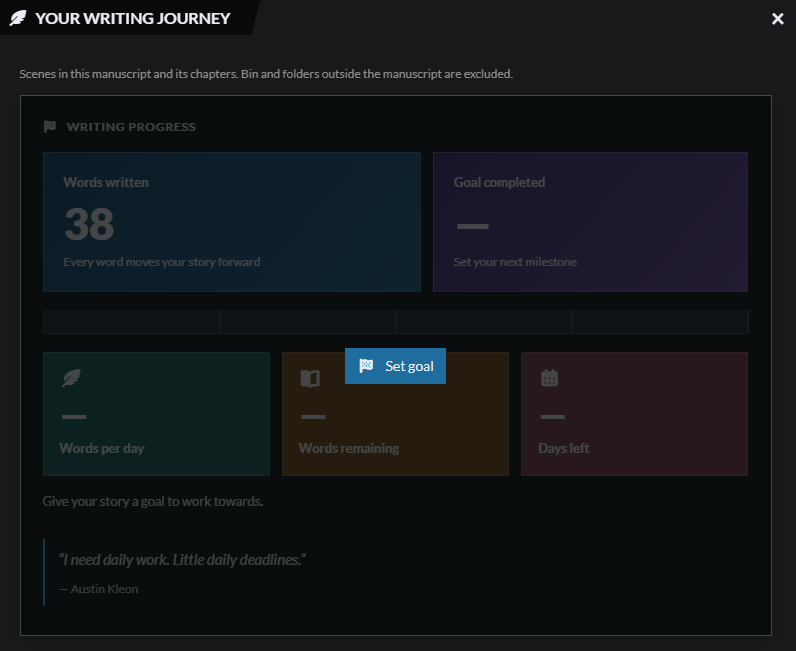Screen dimensions: 796x651
Task: Click the calendar icon in Days left card
Action: coord(549,378)
